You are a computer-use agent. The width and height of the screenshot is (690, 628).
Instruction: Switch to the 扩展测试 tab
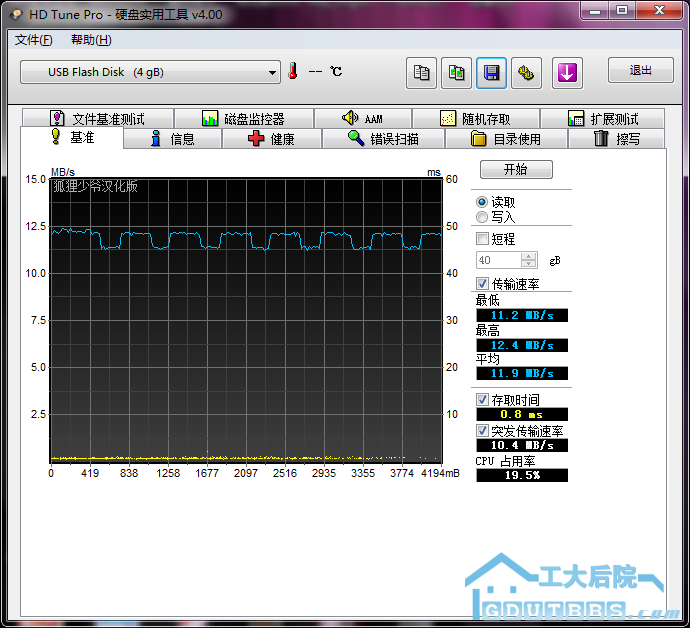click(602, 118)
